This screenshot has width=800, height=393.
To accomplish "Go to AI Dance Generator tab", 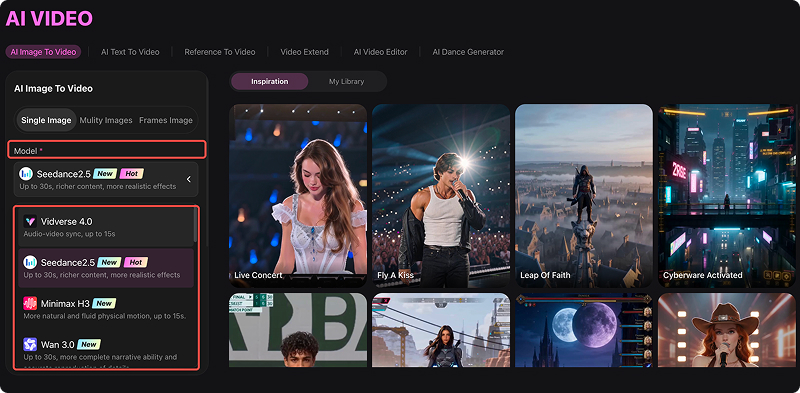I will click(x=468, y=52).
